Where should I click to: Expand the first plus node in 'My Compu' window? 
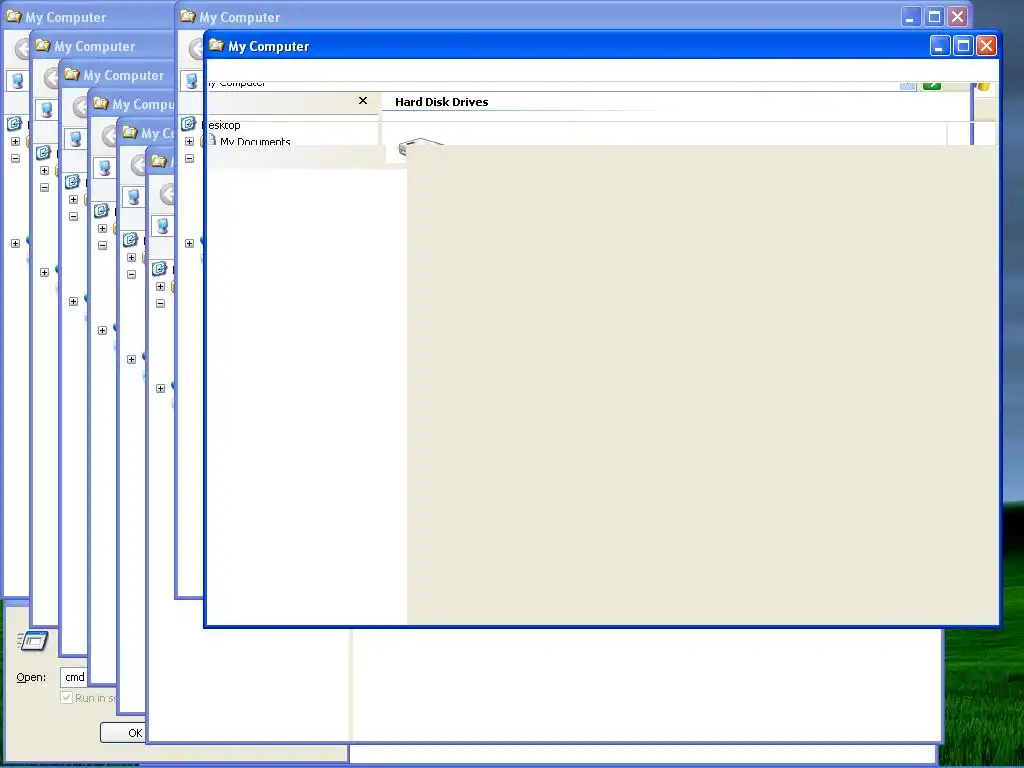[x=103, y=229]
